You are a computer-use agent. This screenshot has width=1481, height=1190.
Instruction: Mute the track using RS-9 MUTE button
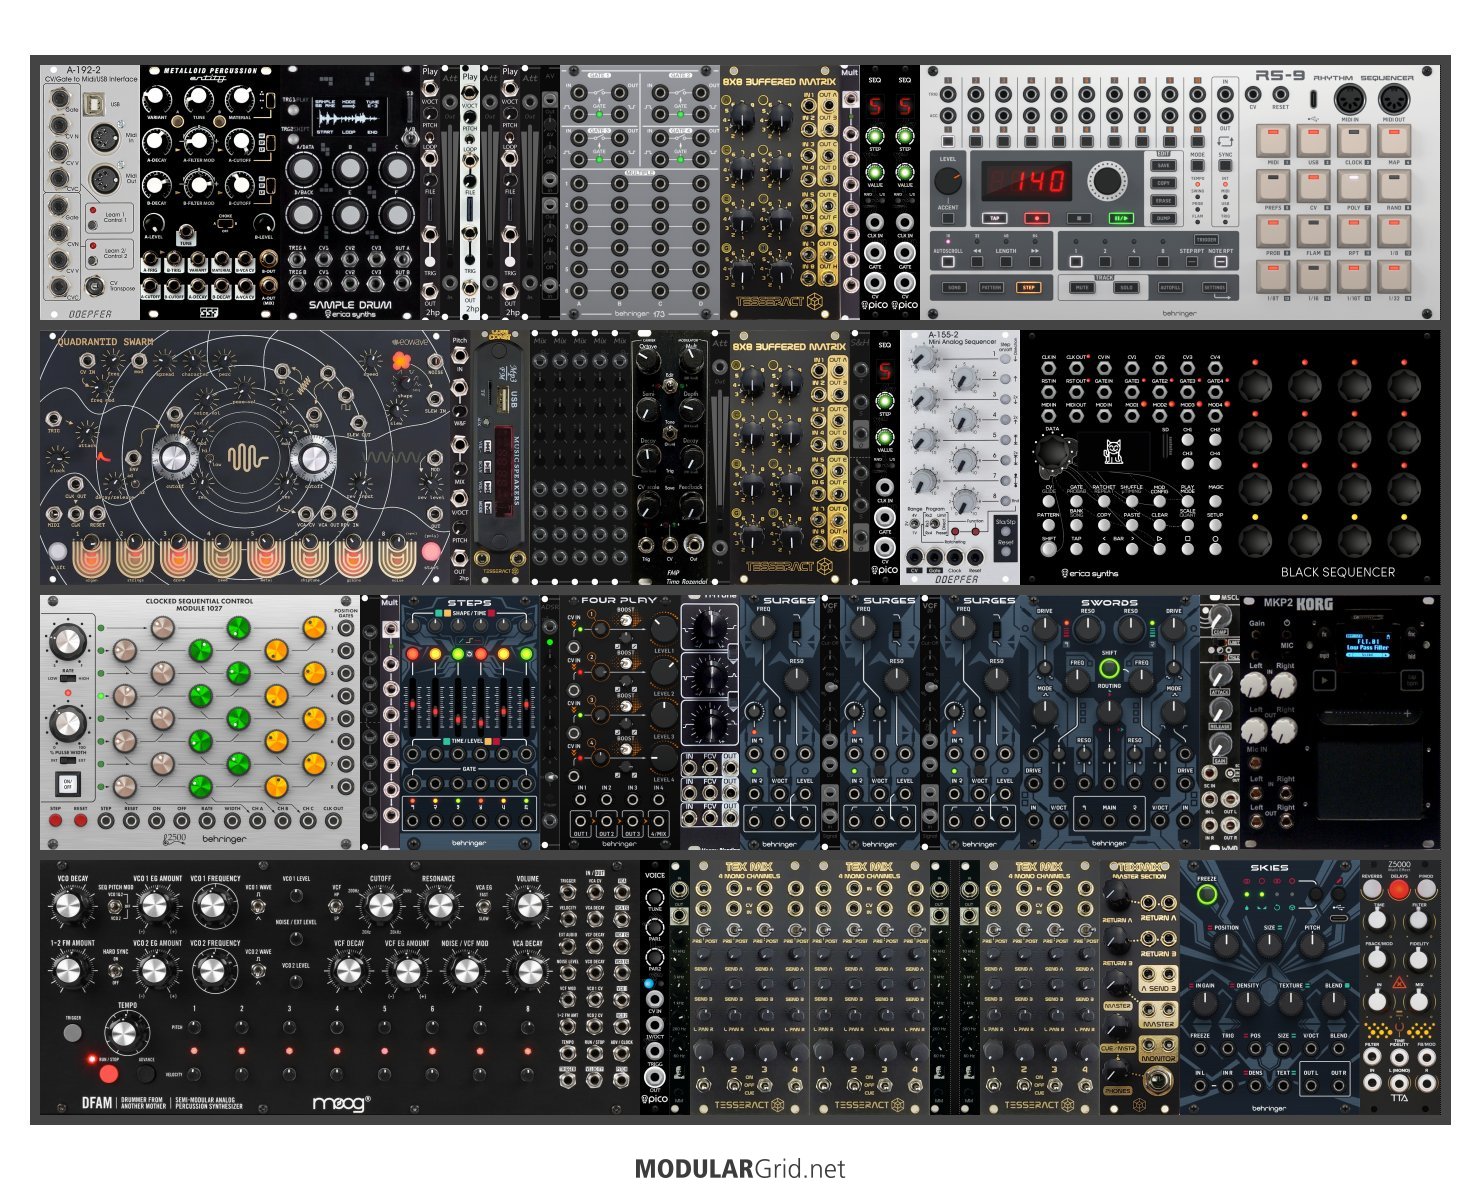(1081, 287)
